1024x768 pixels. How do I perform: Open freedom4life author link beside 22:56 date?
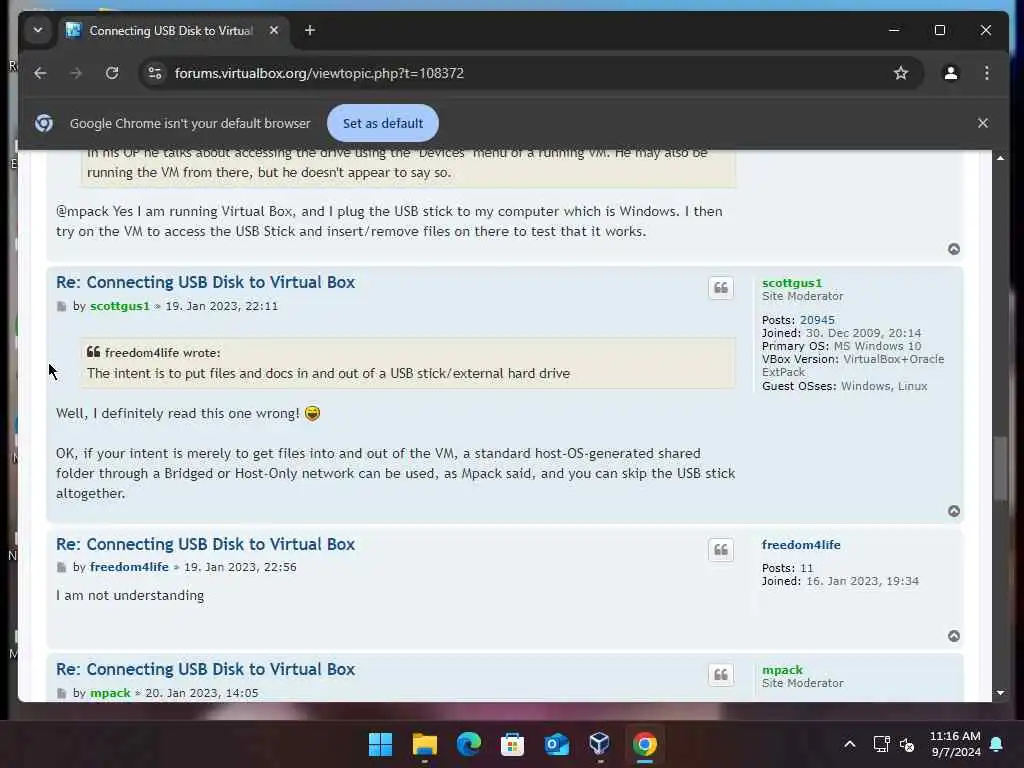[x=129, y=567]
